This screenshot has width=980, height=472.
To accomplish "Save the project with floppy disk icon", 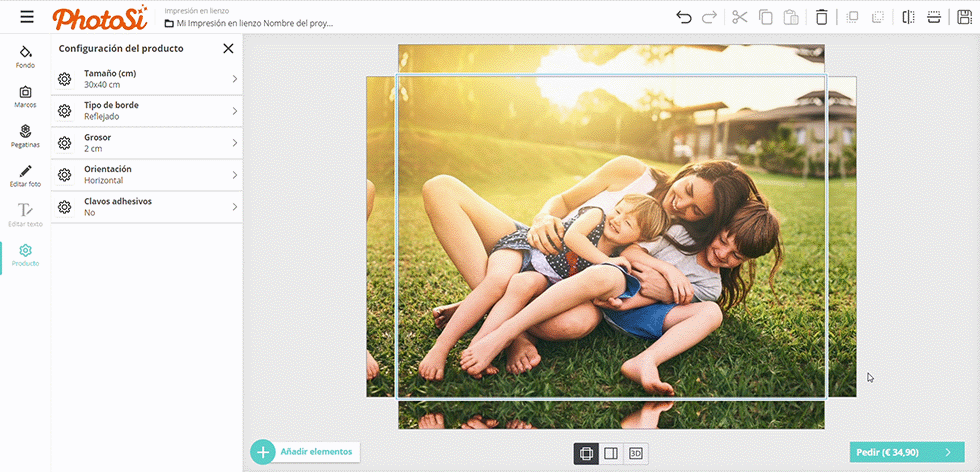I will coord(964,17).
